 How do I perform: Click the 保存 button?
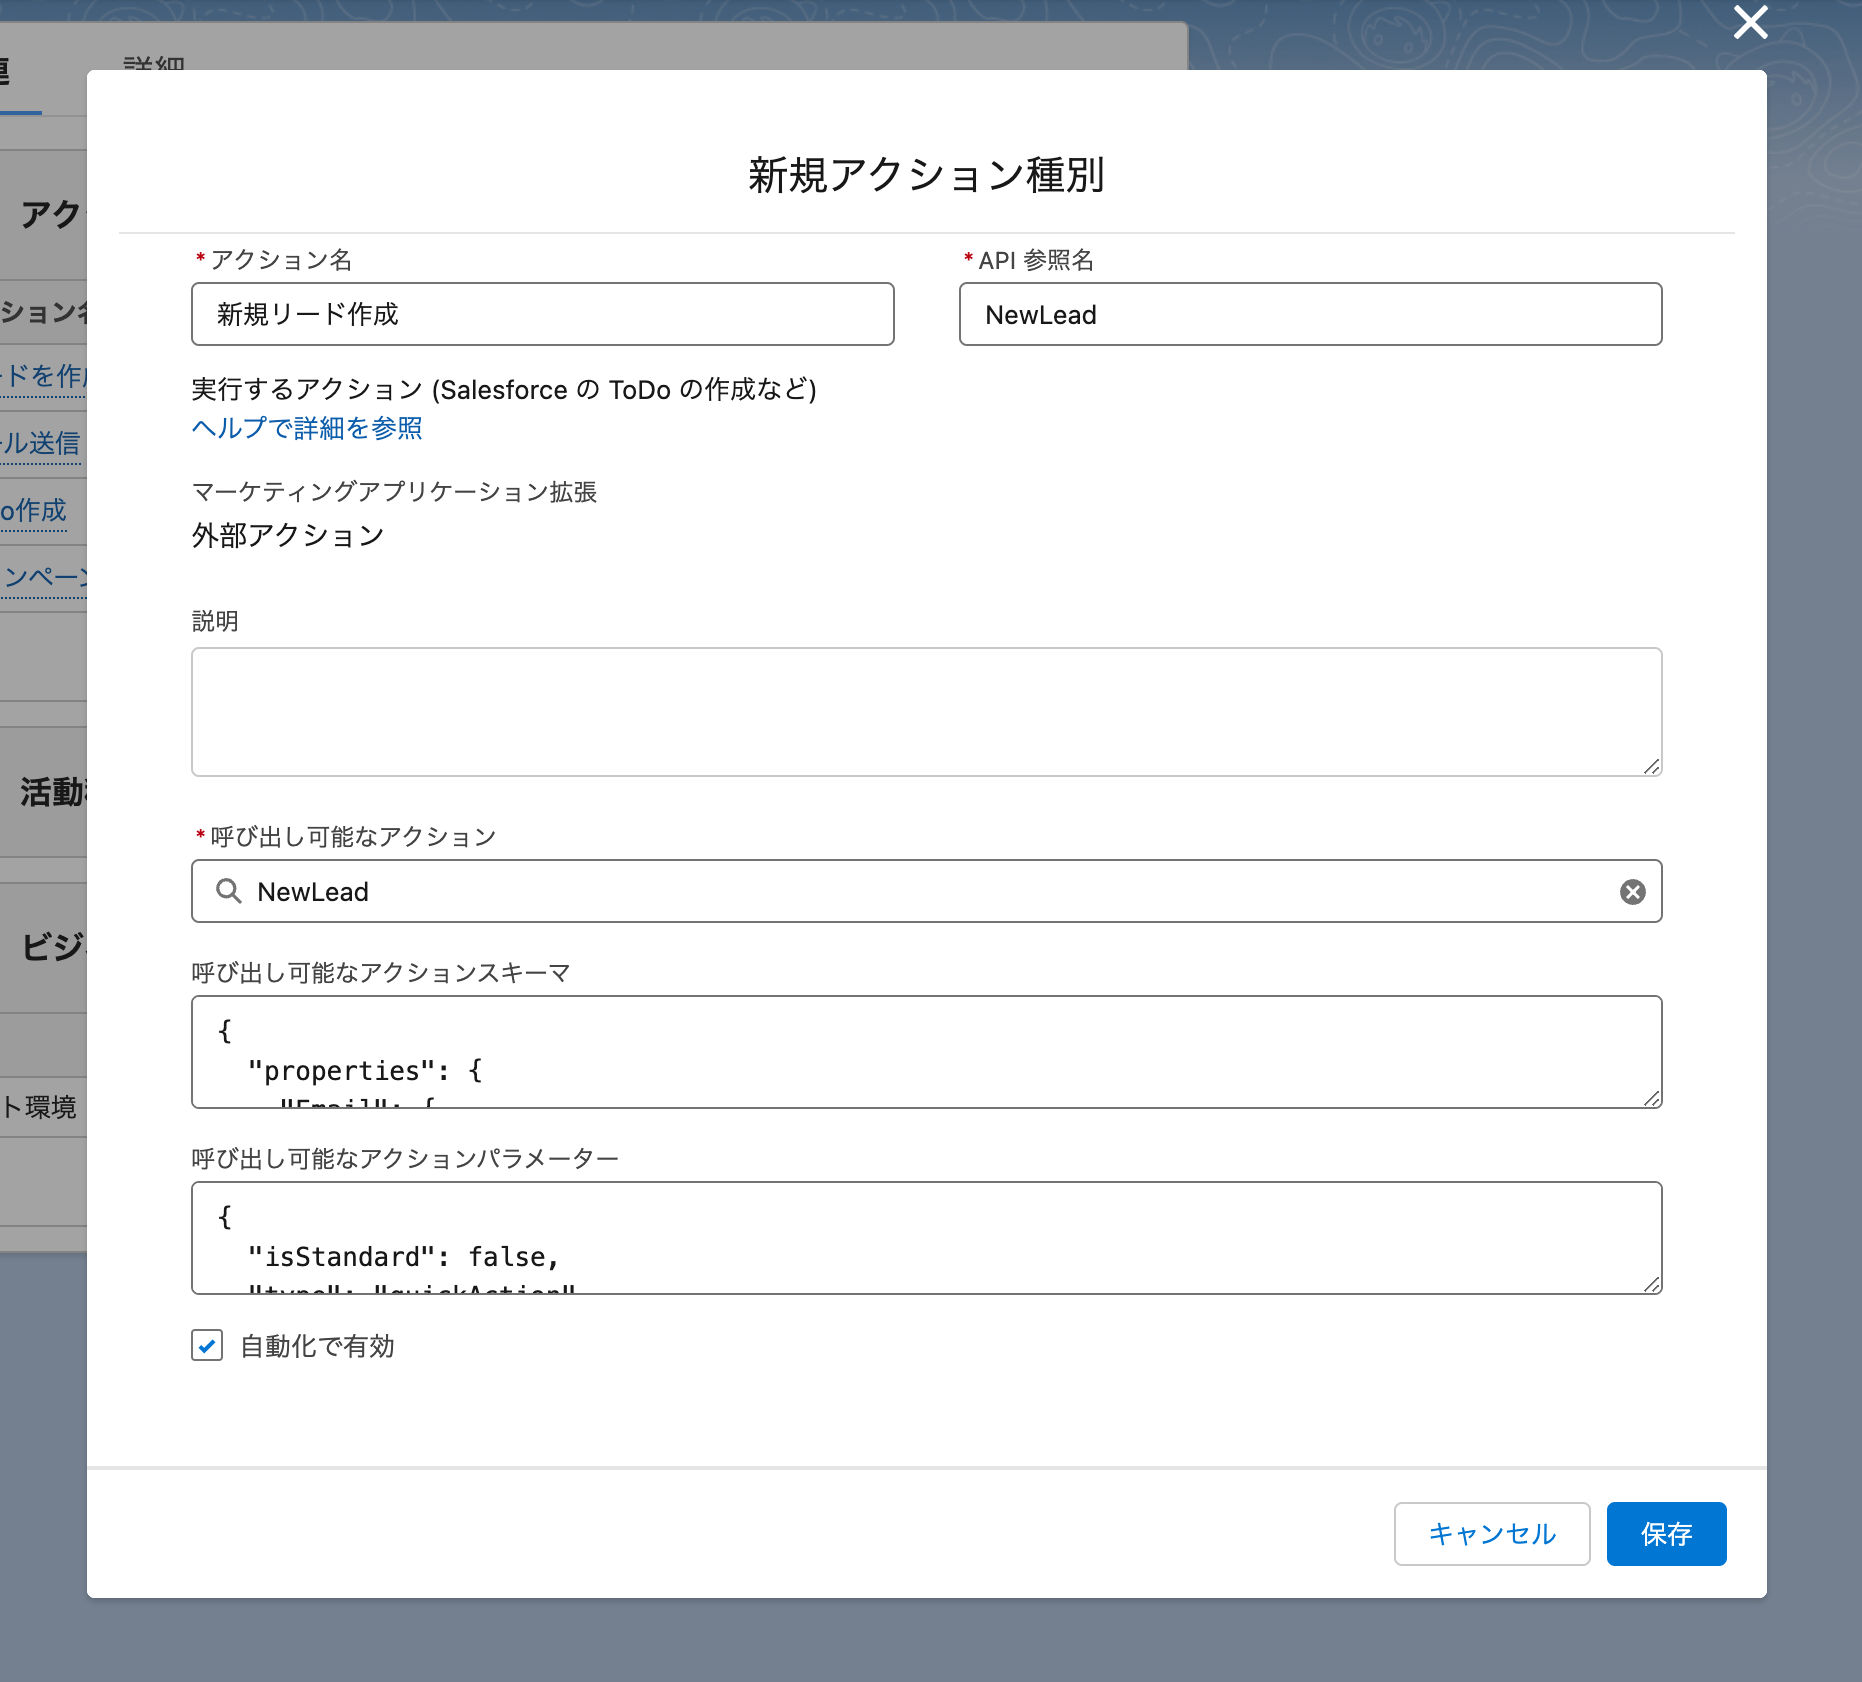1666,1533
